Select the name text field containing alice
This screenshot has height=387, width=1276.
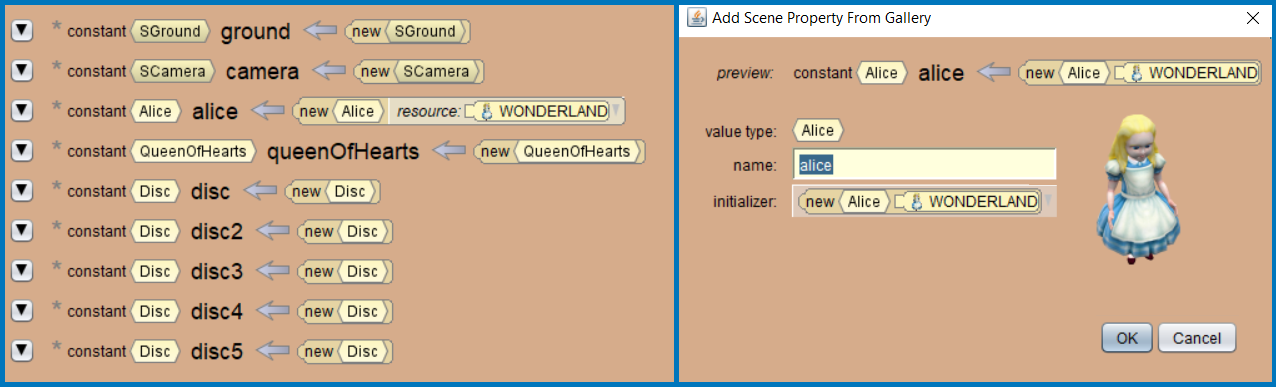pyautogui.click(x=925, y=165)
